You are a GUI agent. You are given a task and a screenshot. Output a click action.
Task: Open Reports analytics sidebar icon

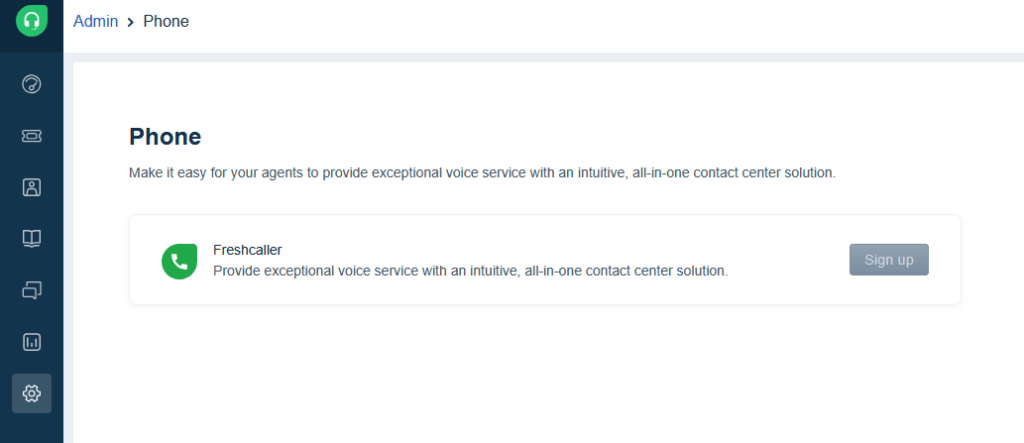click(x=31, y=342)
